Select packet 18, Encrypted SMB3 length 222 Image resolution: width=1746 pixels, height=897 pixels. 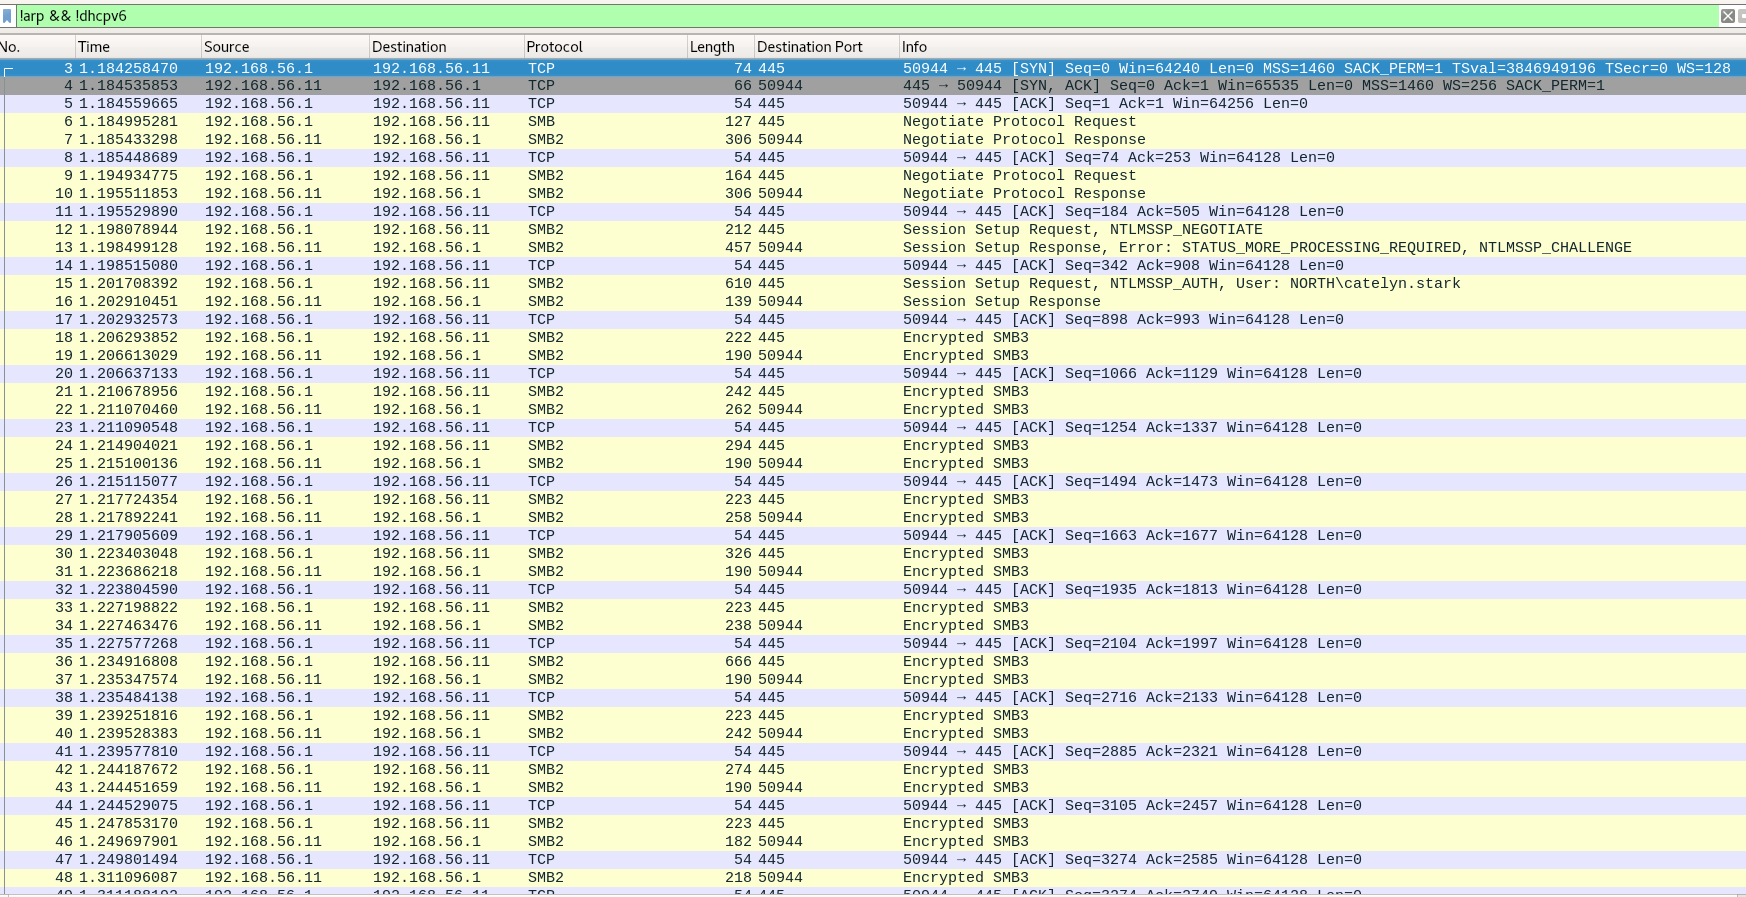[x=873, y=338]
